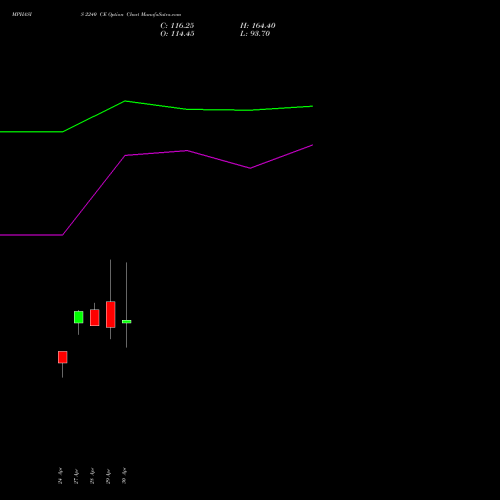The width and height of the screenshot is (500, 500).
Task: Click the high price value H: 164.40
Action: (258, 26)
